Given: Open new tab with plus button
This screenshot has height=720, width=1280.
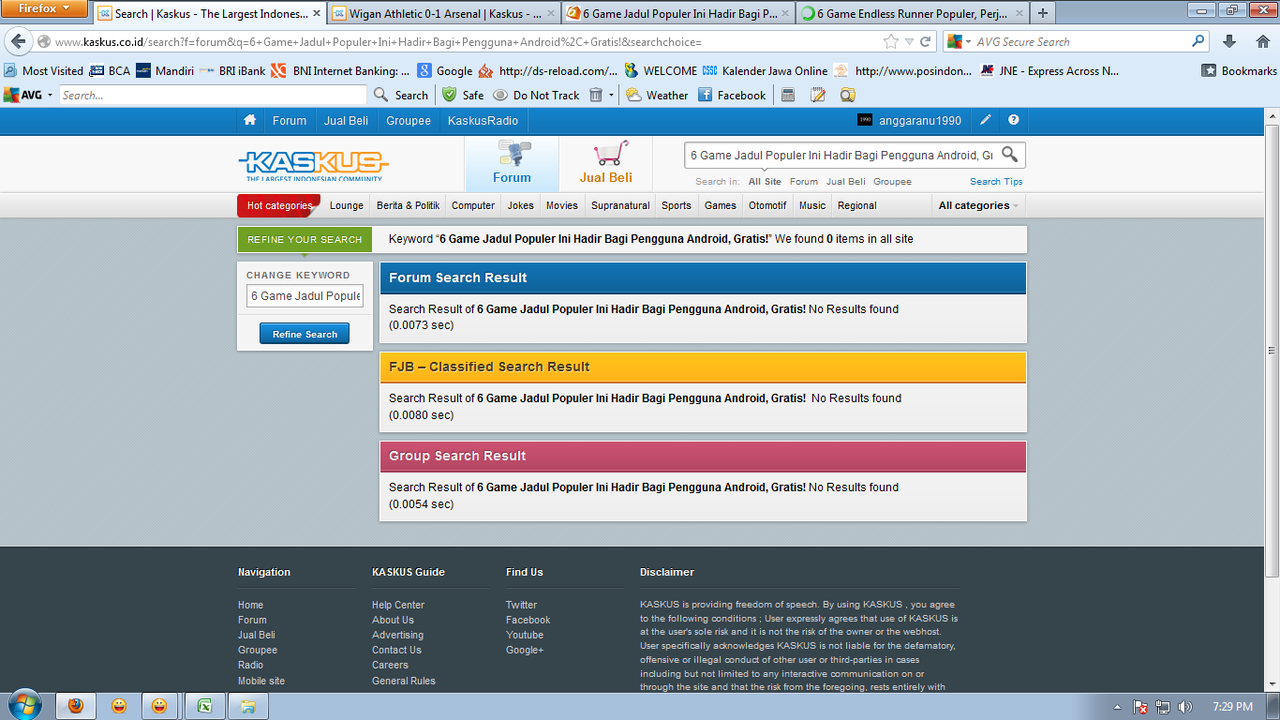Looking at the screenshot, I should pos(1043,13).
